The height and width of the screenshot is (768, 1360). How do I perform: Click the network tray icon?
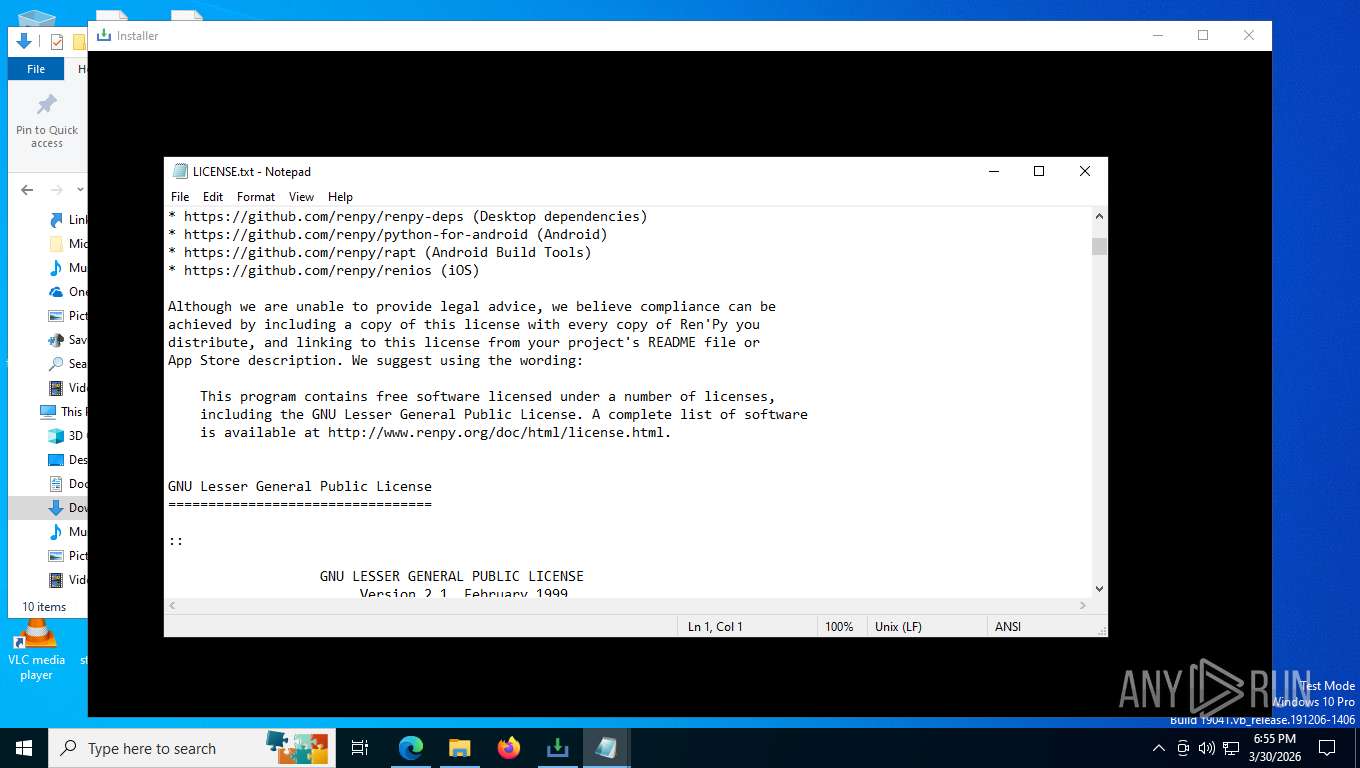[1231, 748]
